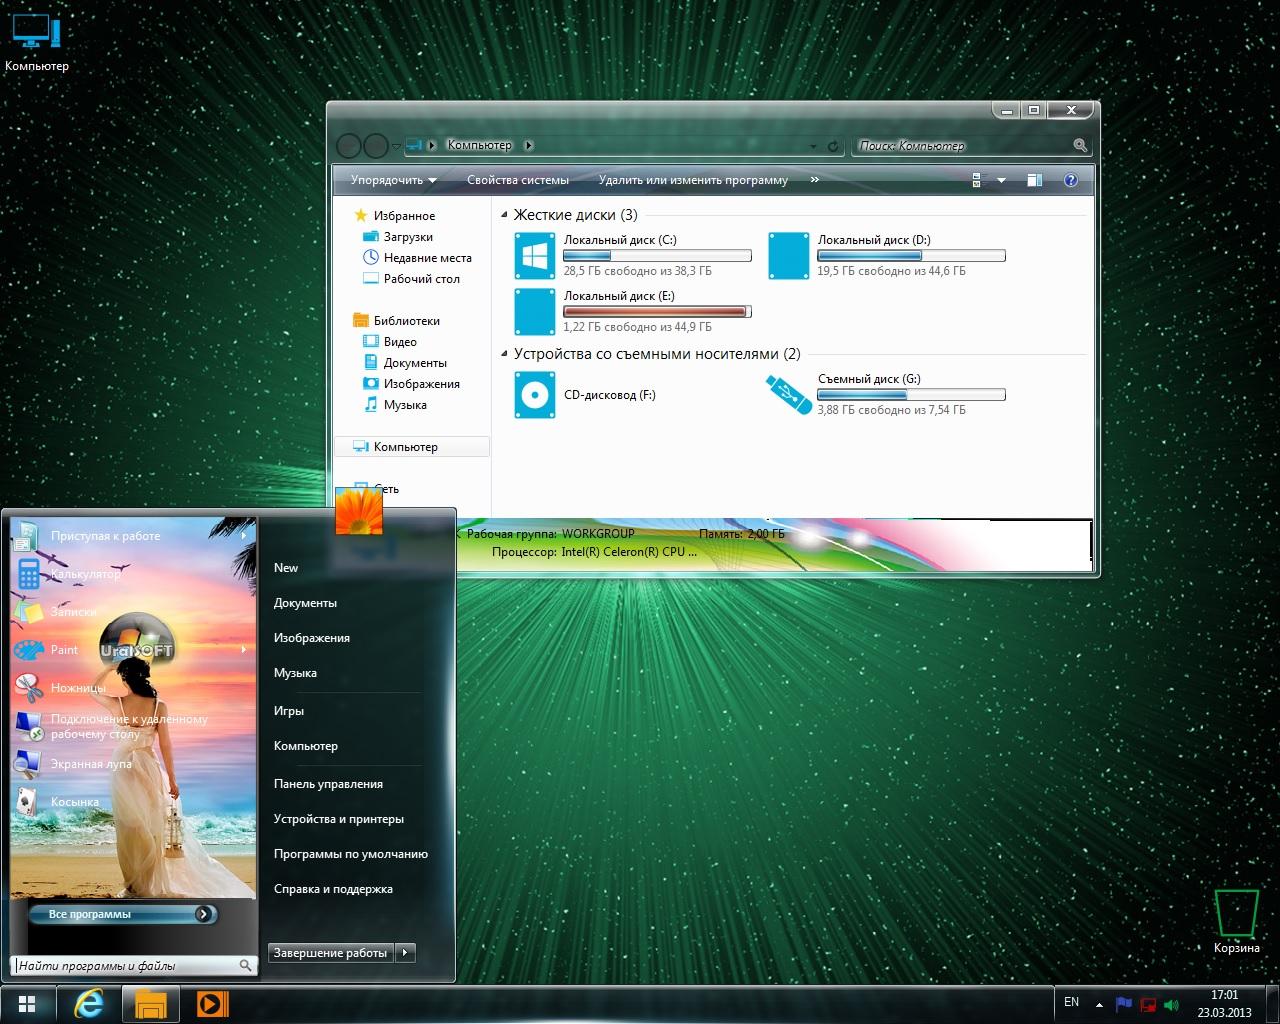
Task: Expand the hidden toolbar commands chevron
Action: pos(814,180)
